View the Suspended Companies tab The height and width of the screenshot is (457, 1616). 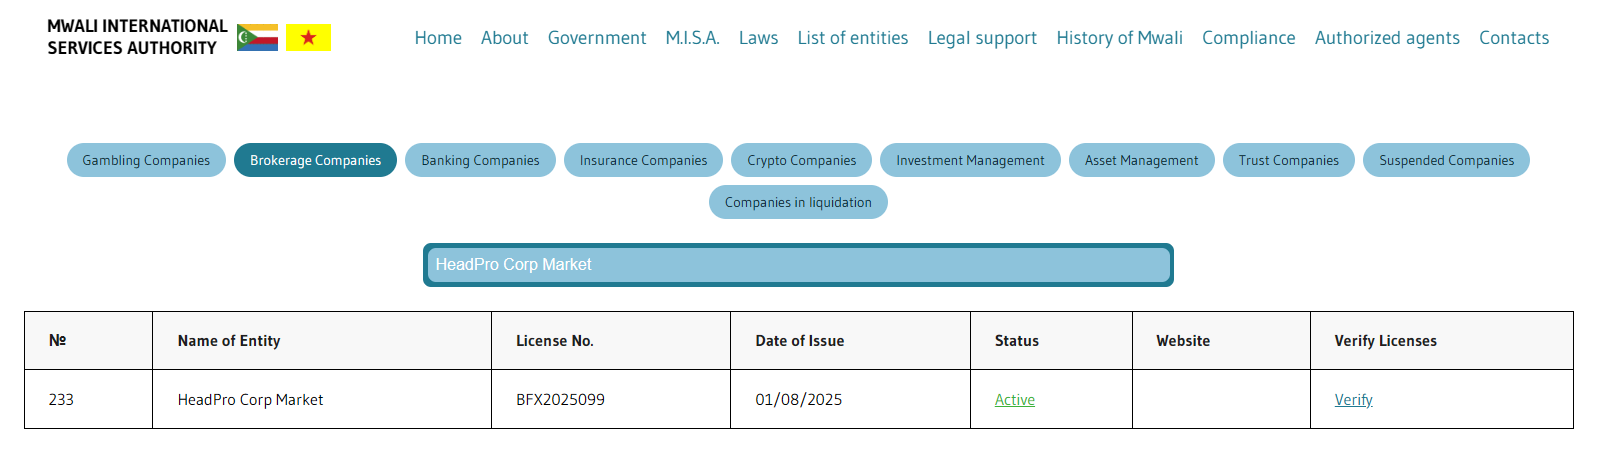click(1445, 160)
